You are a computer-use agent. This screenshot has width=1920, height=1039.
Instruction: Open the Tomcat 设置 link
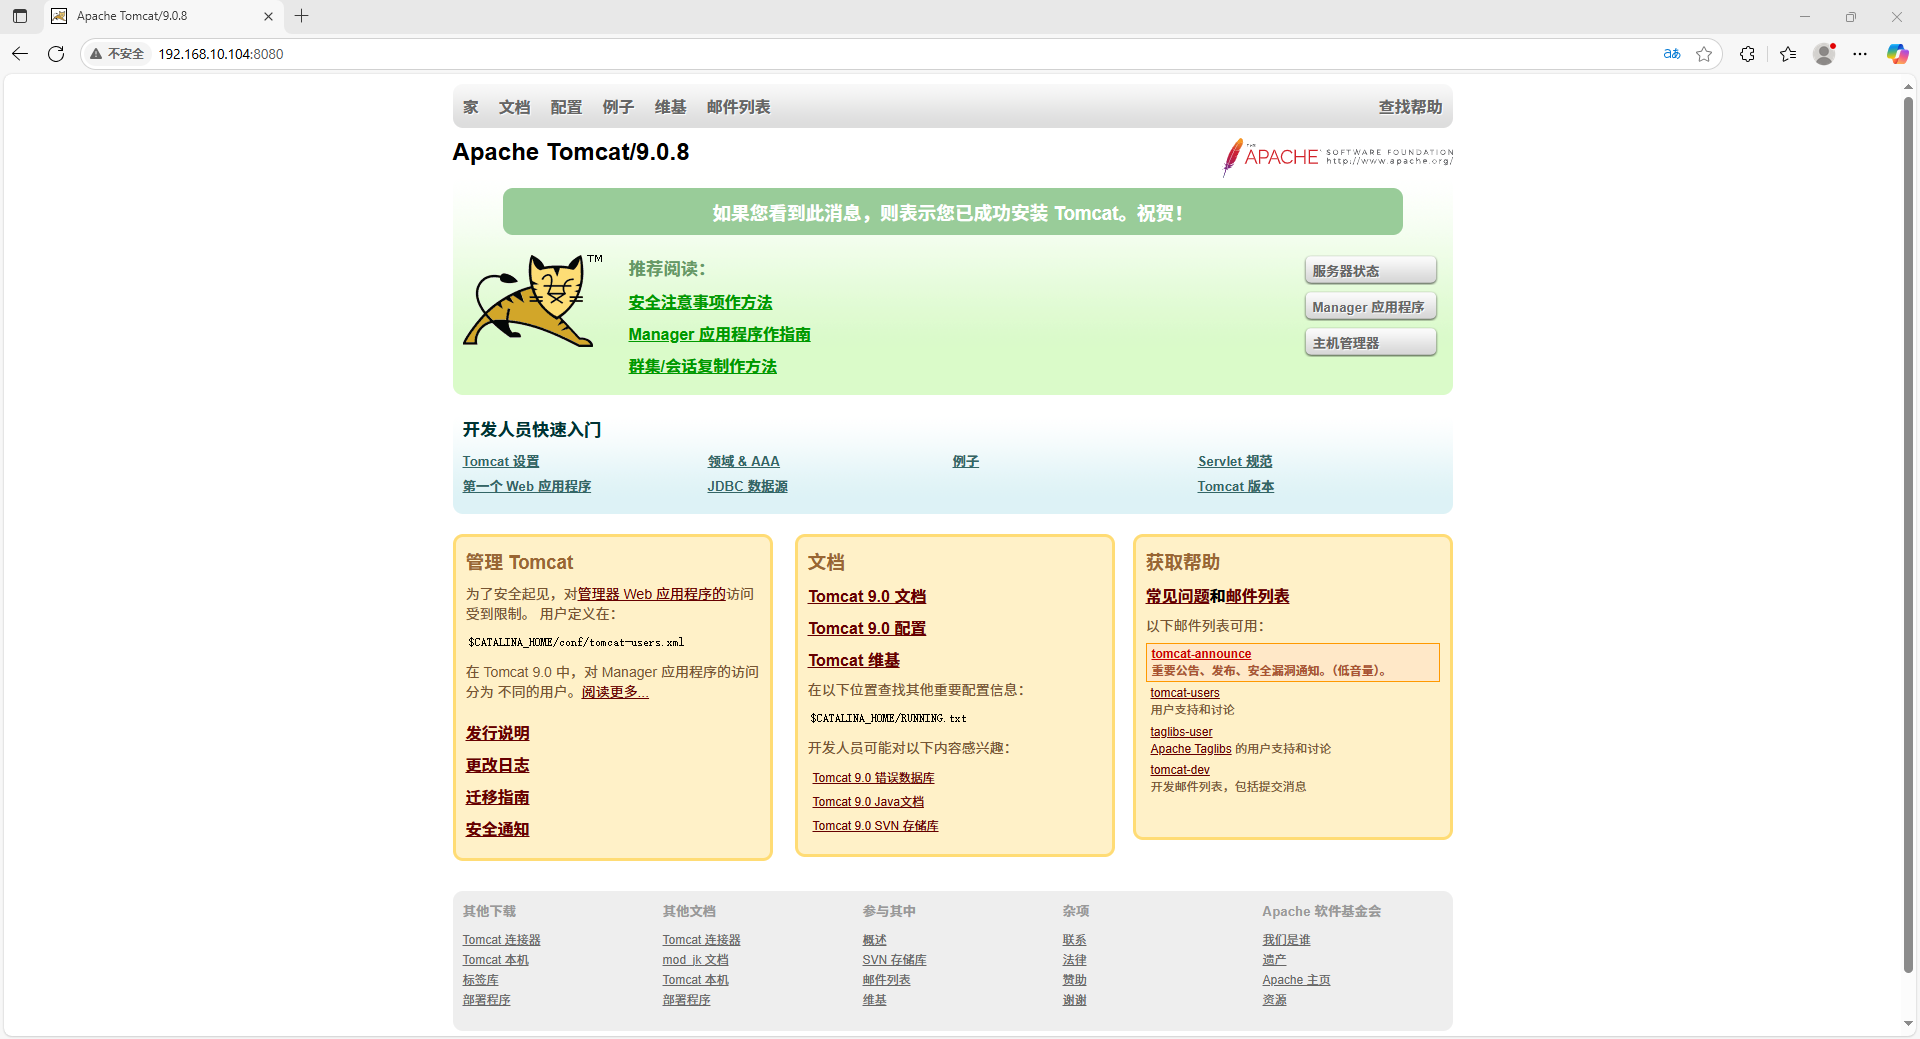pyautogui.click(x=500, y=461)
